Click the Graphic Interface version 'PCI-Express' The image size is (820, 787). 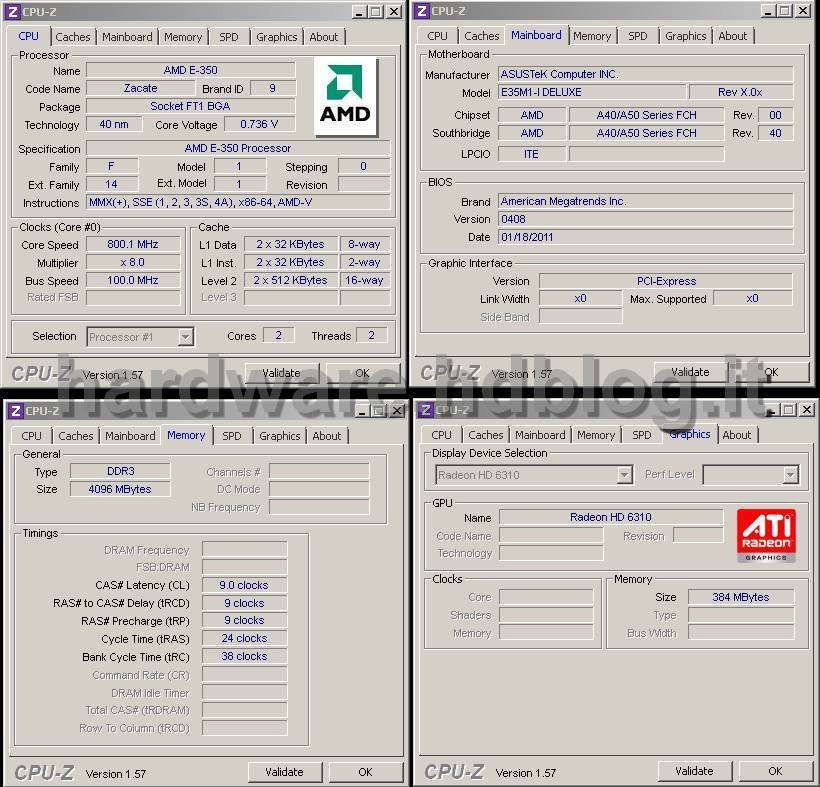[666, 281]
